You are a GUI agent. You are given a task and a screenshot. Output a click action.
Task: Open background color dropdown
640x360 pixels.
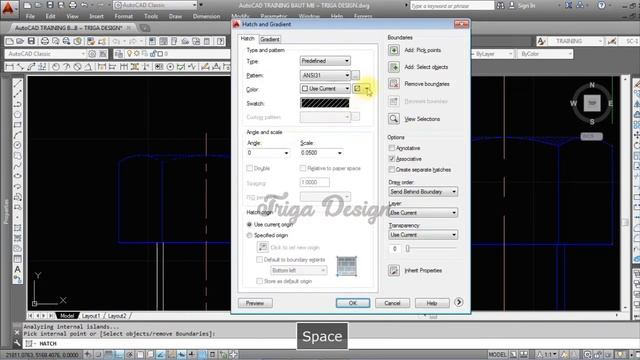(362, 89)
